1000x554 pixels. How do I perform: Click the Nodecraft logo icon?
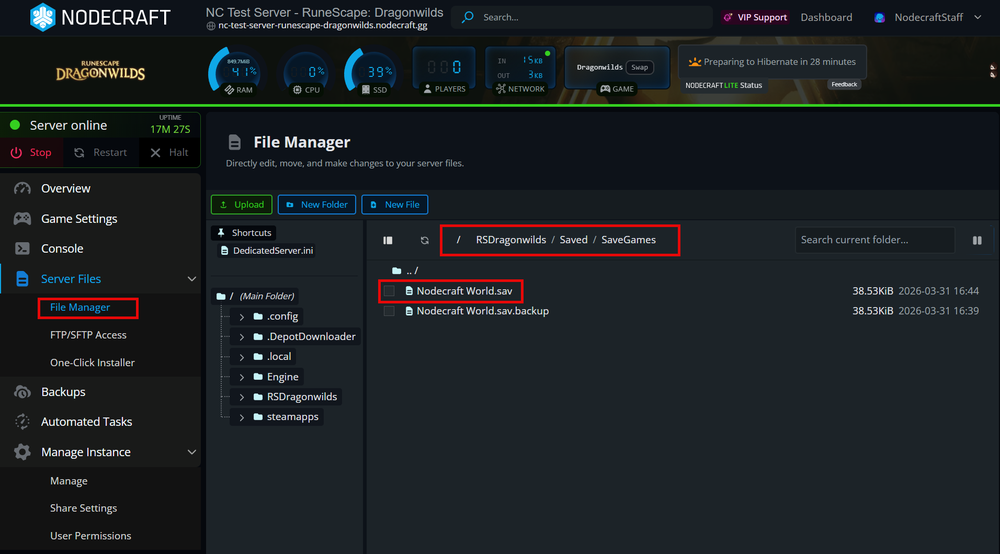[43, 17]
